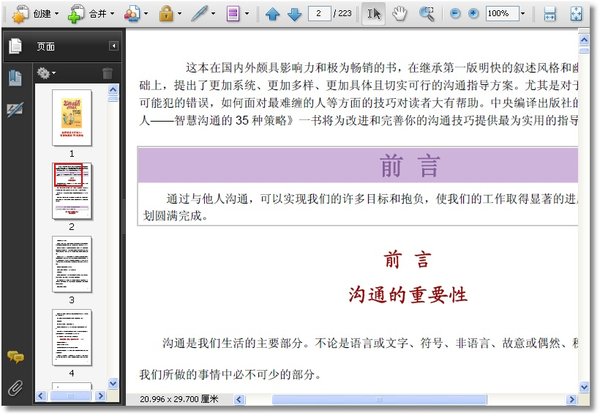
Task: Click the red 沟通的重要性 title
Action: coord(408,295)
